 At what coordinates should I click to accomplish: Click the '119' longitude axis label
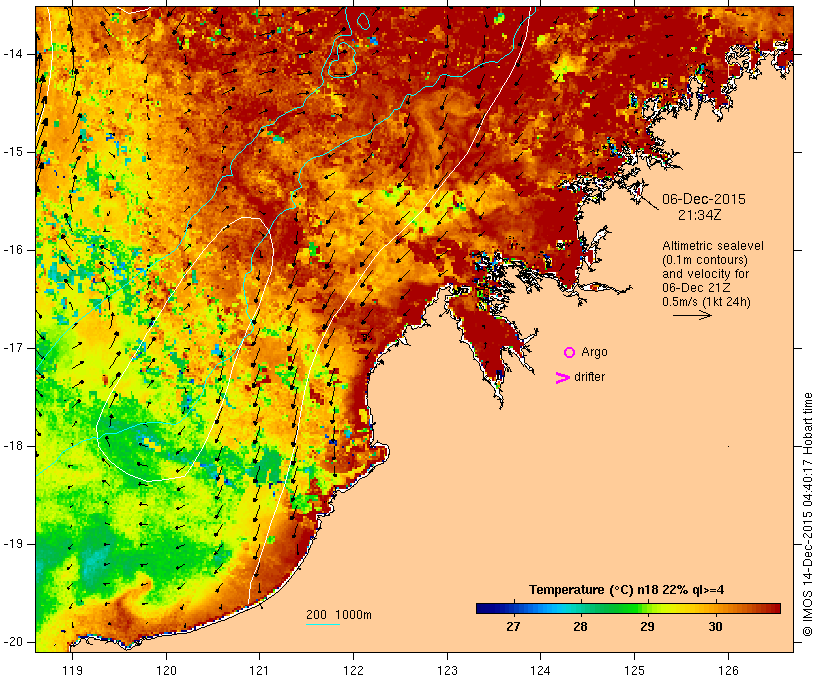tap(72, 671)
